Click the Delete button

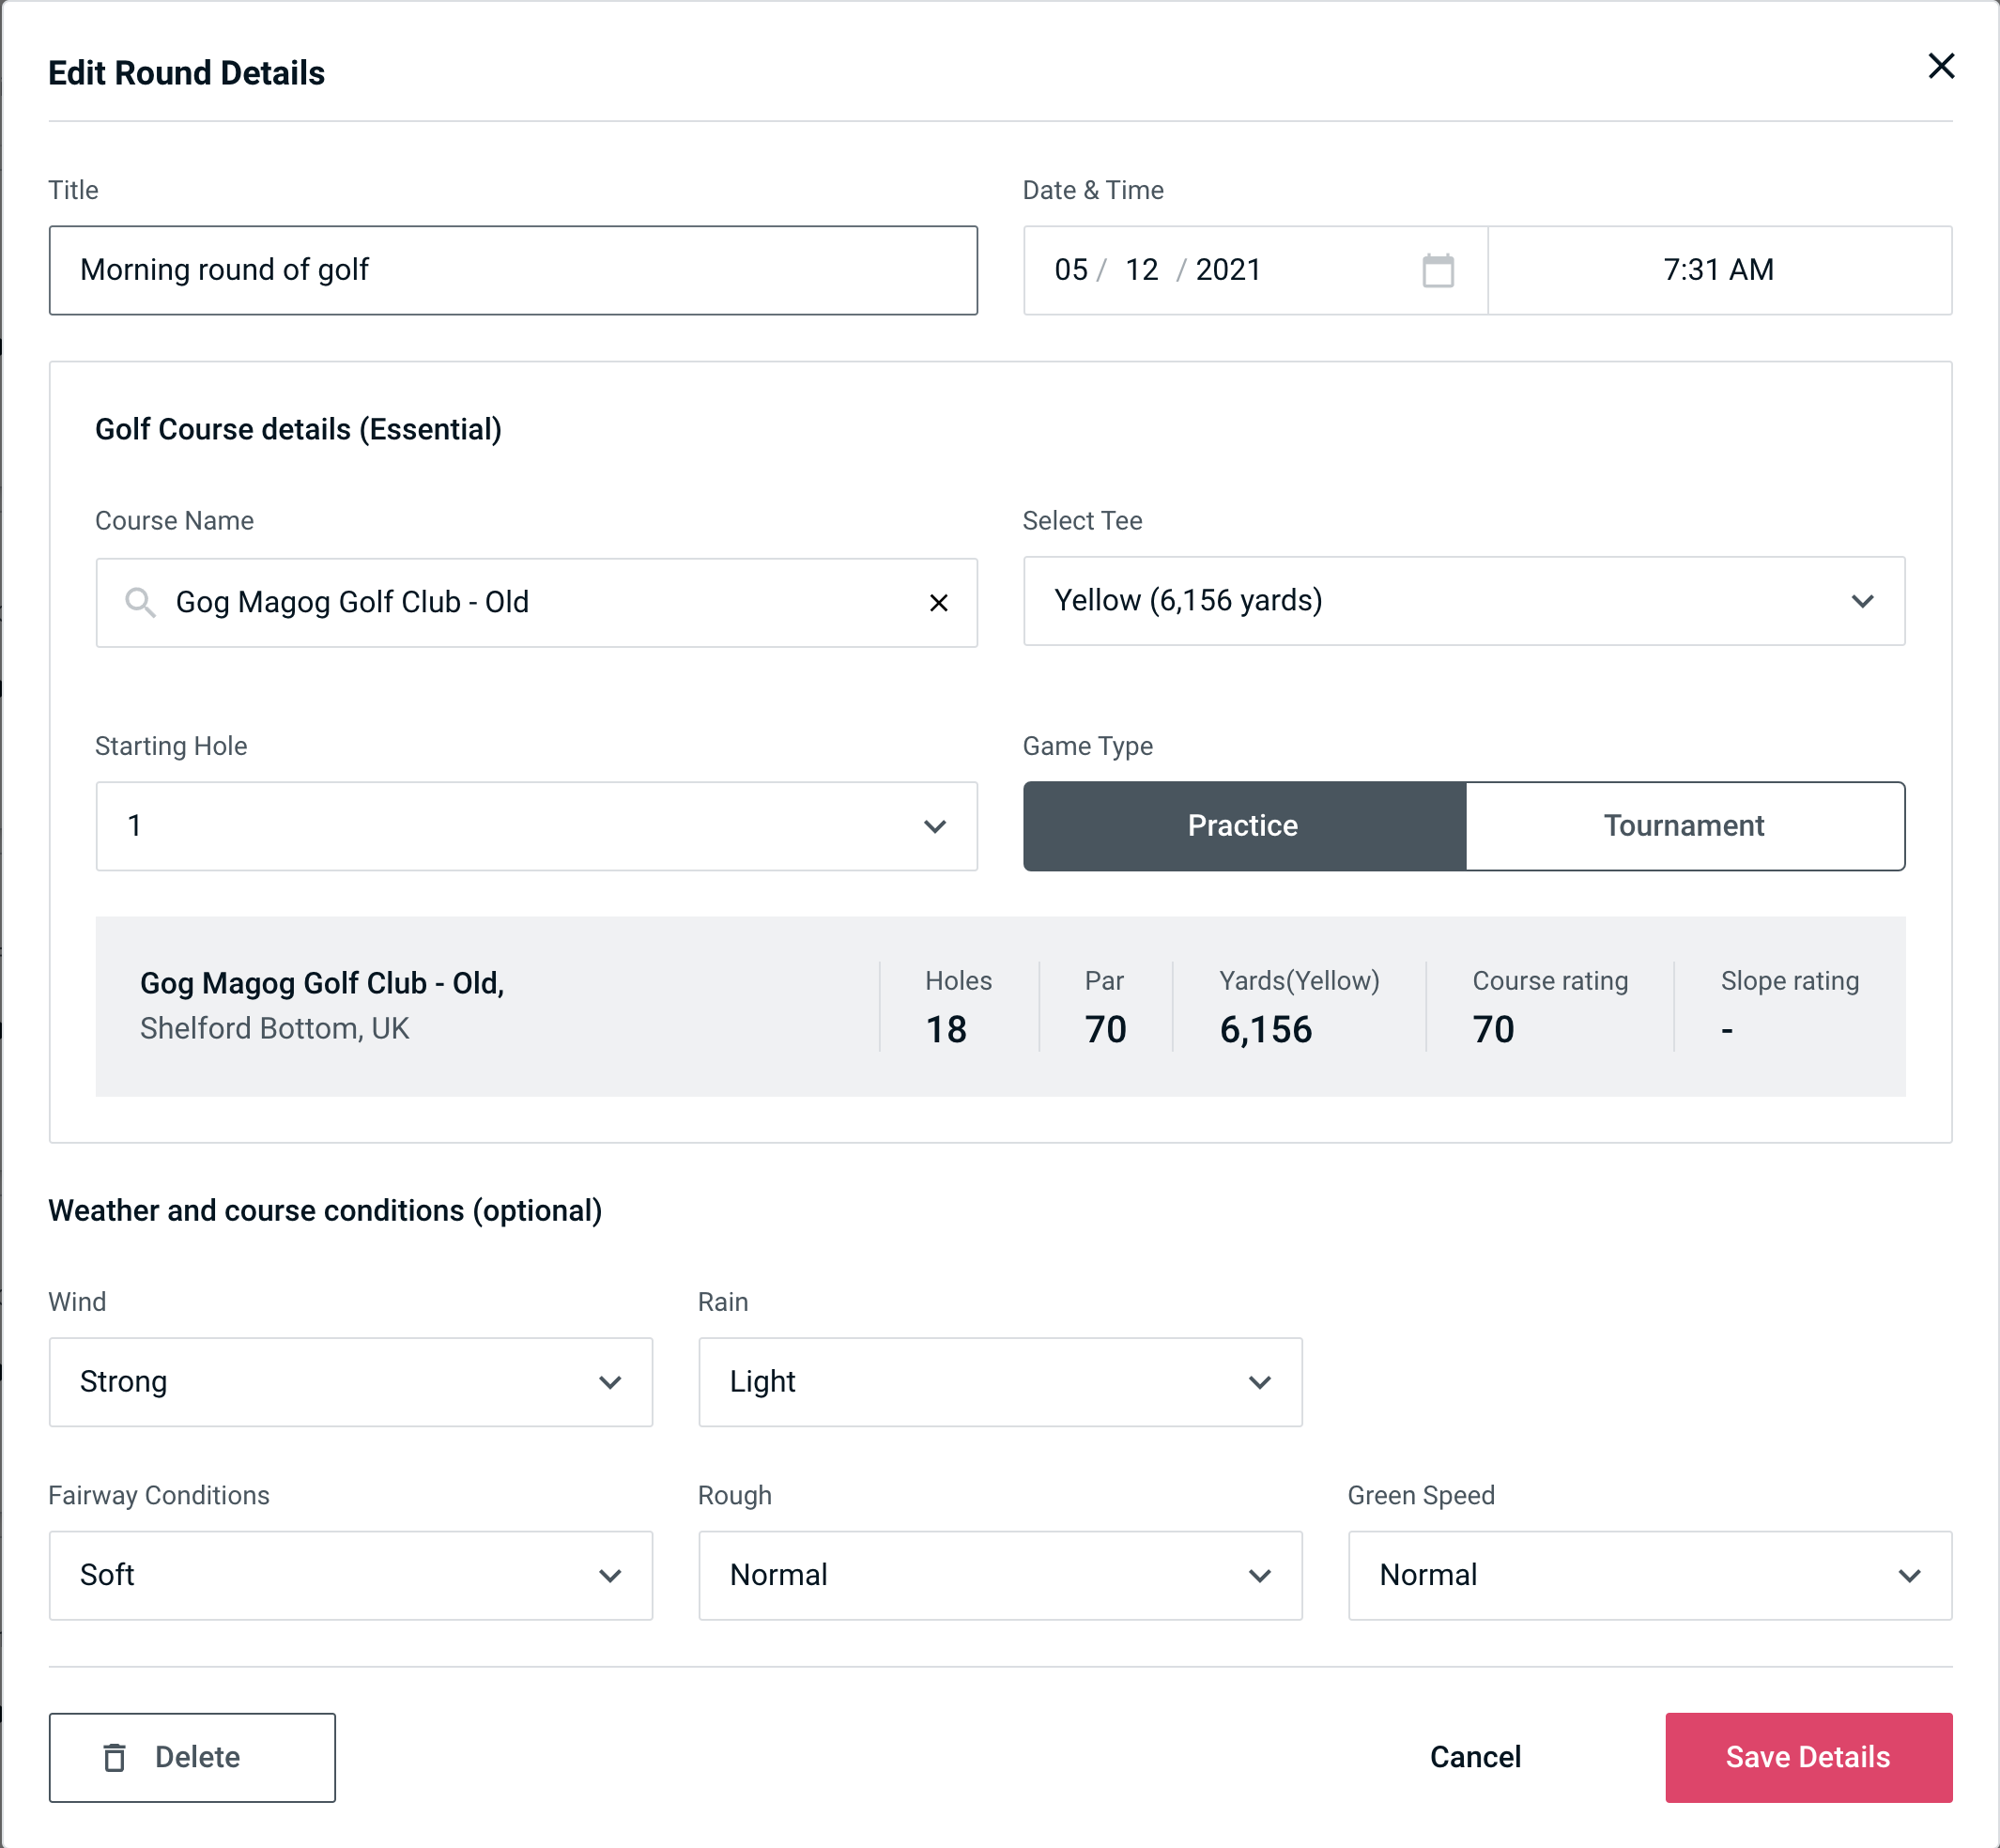pyautogui.click(x=193, y=1756)
